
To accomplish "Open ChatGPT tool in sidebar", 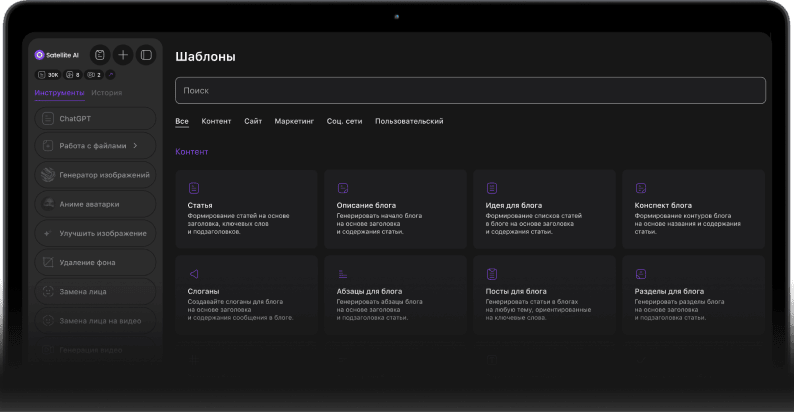I will pos(96,118).
